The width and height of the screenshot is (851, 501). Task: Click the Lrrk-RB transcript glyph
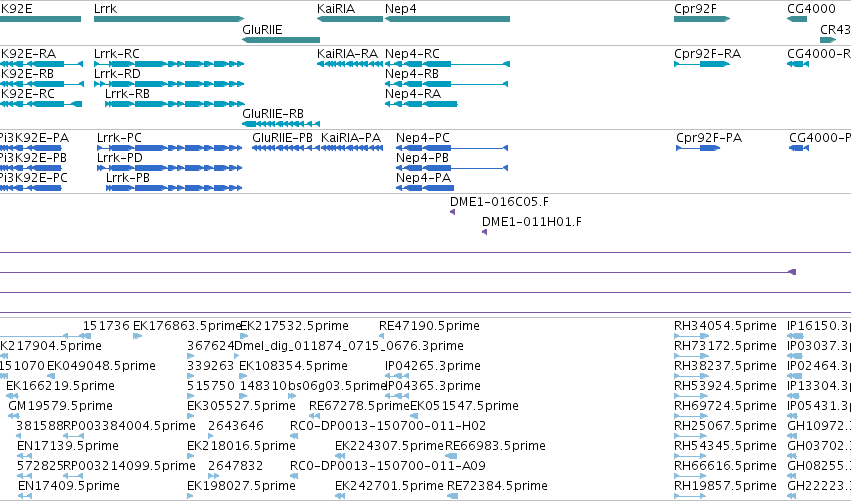coord(174,104)
